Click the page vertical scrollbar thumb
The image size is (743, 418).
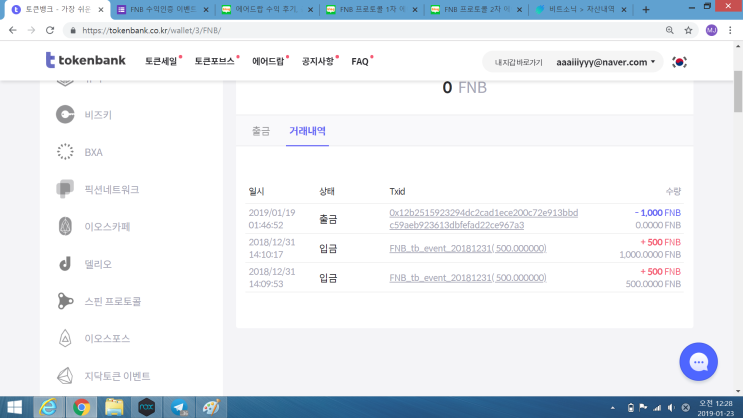pyautogui.click(x=738, y=91)
